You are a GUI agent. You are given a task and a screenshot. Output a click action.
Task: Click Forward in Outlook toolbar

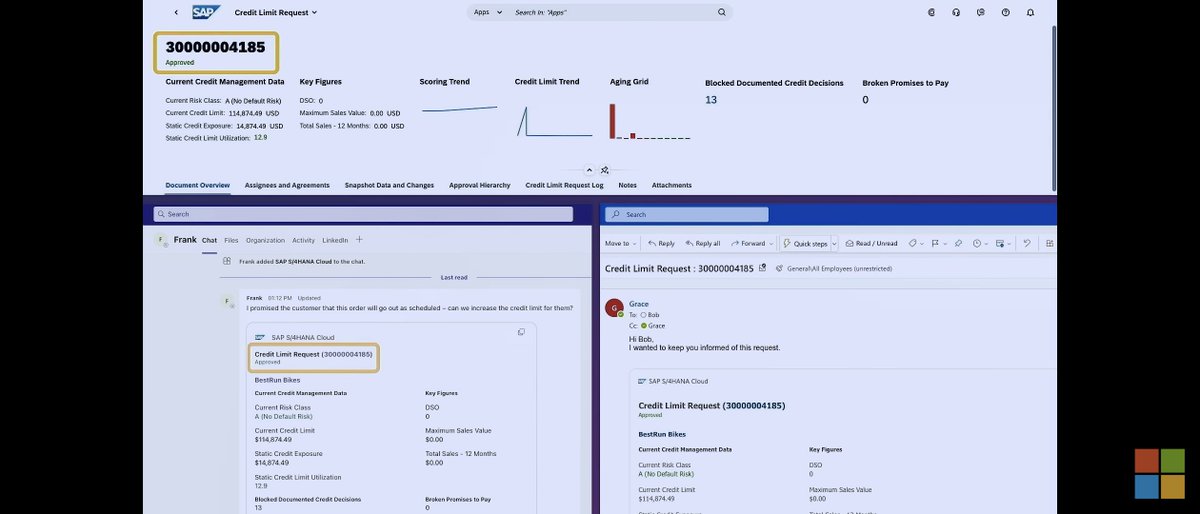[x=748, y=243]
